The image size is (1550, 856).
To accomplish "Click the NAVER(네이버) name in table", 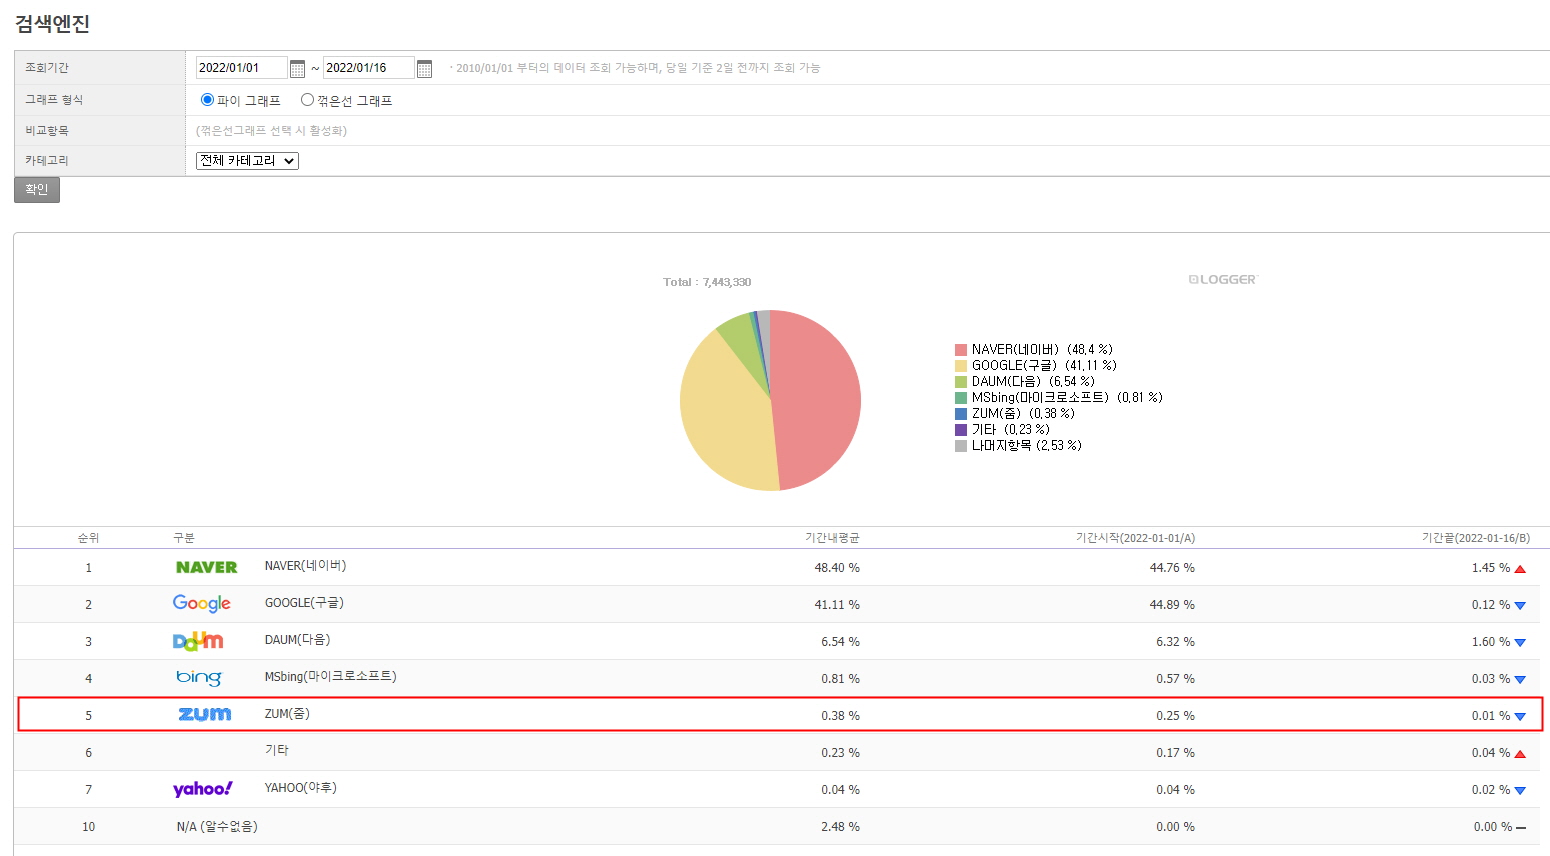I will [x=305, y=566].
